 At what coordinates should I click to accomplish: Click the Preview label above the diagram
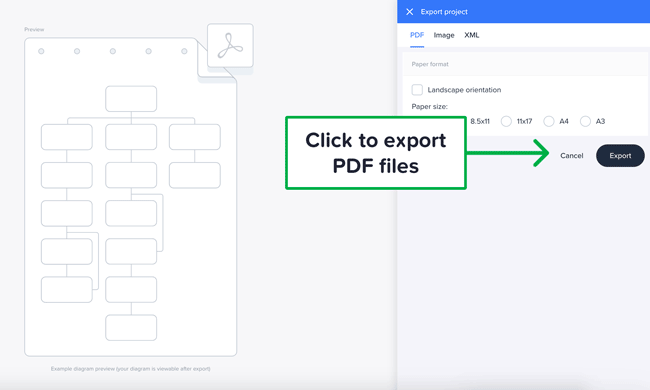coord(34,29)
